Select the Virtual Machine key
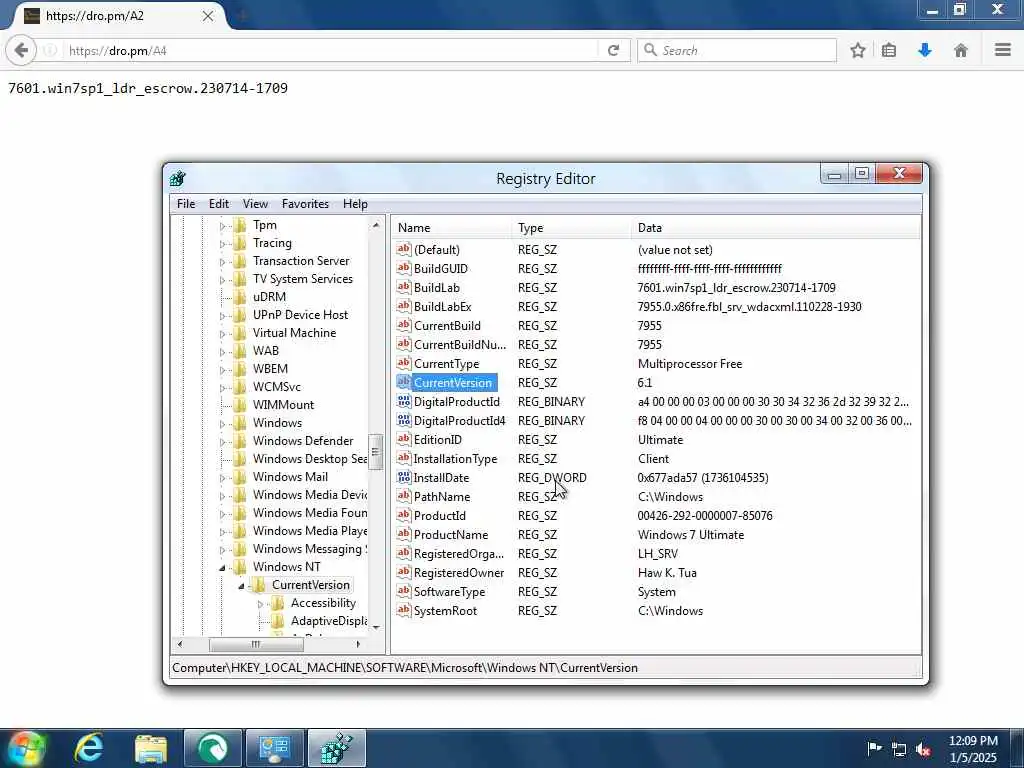1024x768 pixels. [294, 332]
